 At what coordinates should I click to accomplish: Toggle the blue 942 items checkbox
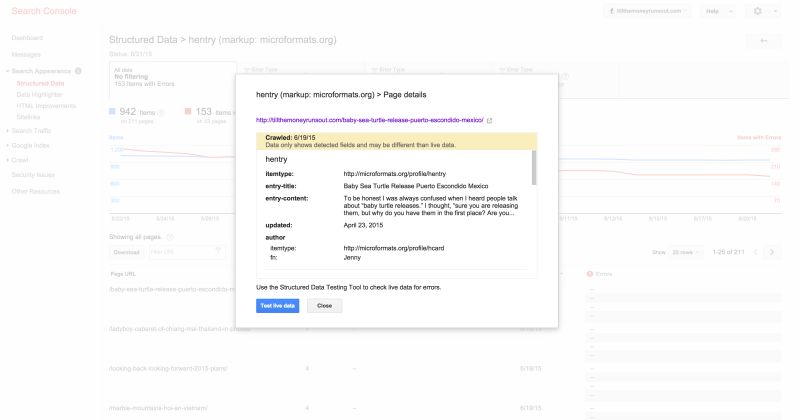tap(112, 111)
